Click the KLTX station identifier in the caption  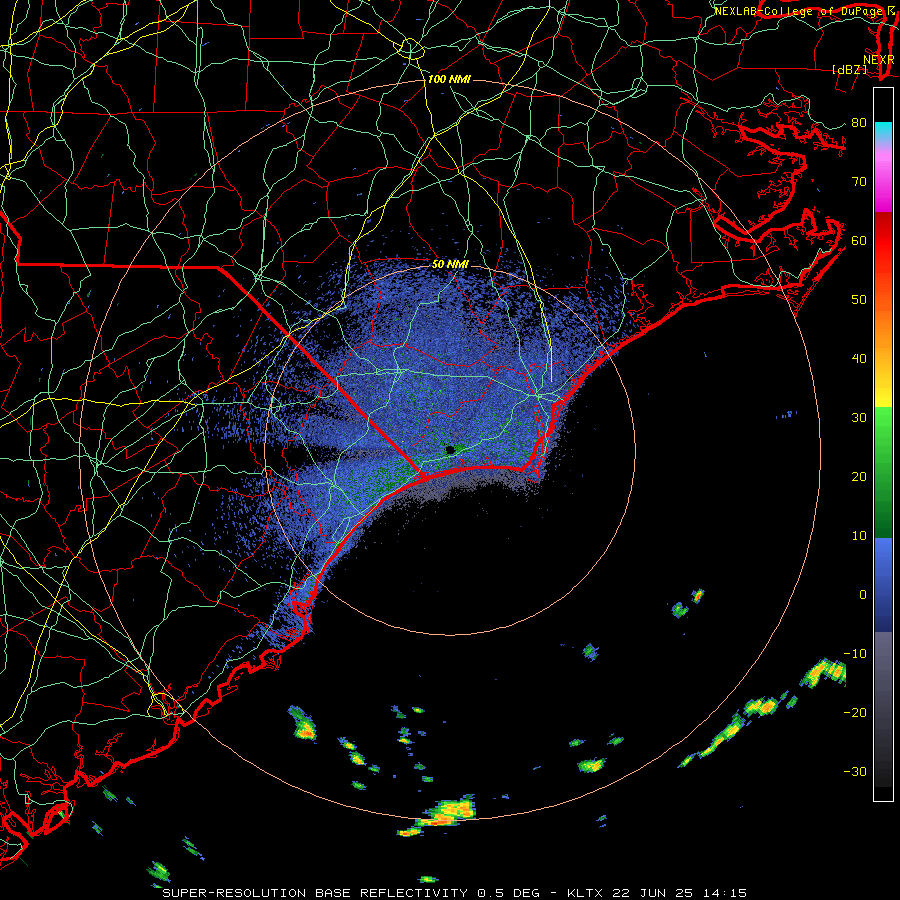click(x=587, y=893)
